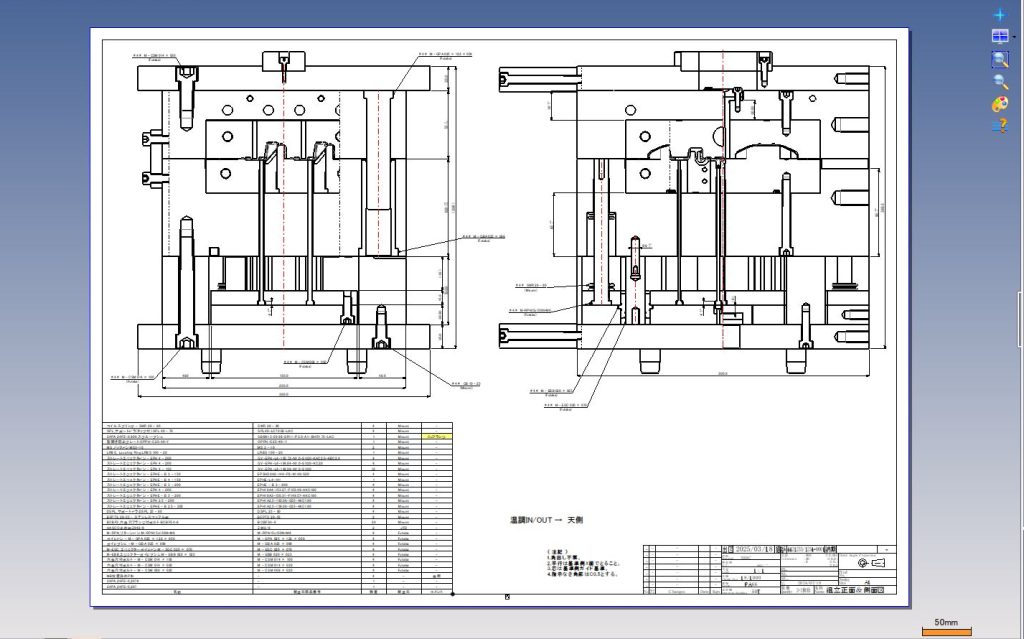Expand the layout tool dropdown arrow
The height and width of the screenshot is (639, 1024).
[x=1013, y=37]
